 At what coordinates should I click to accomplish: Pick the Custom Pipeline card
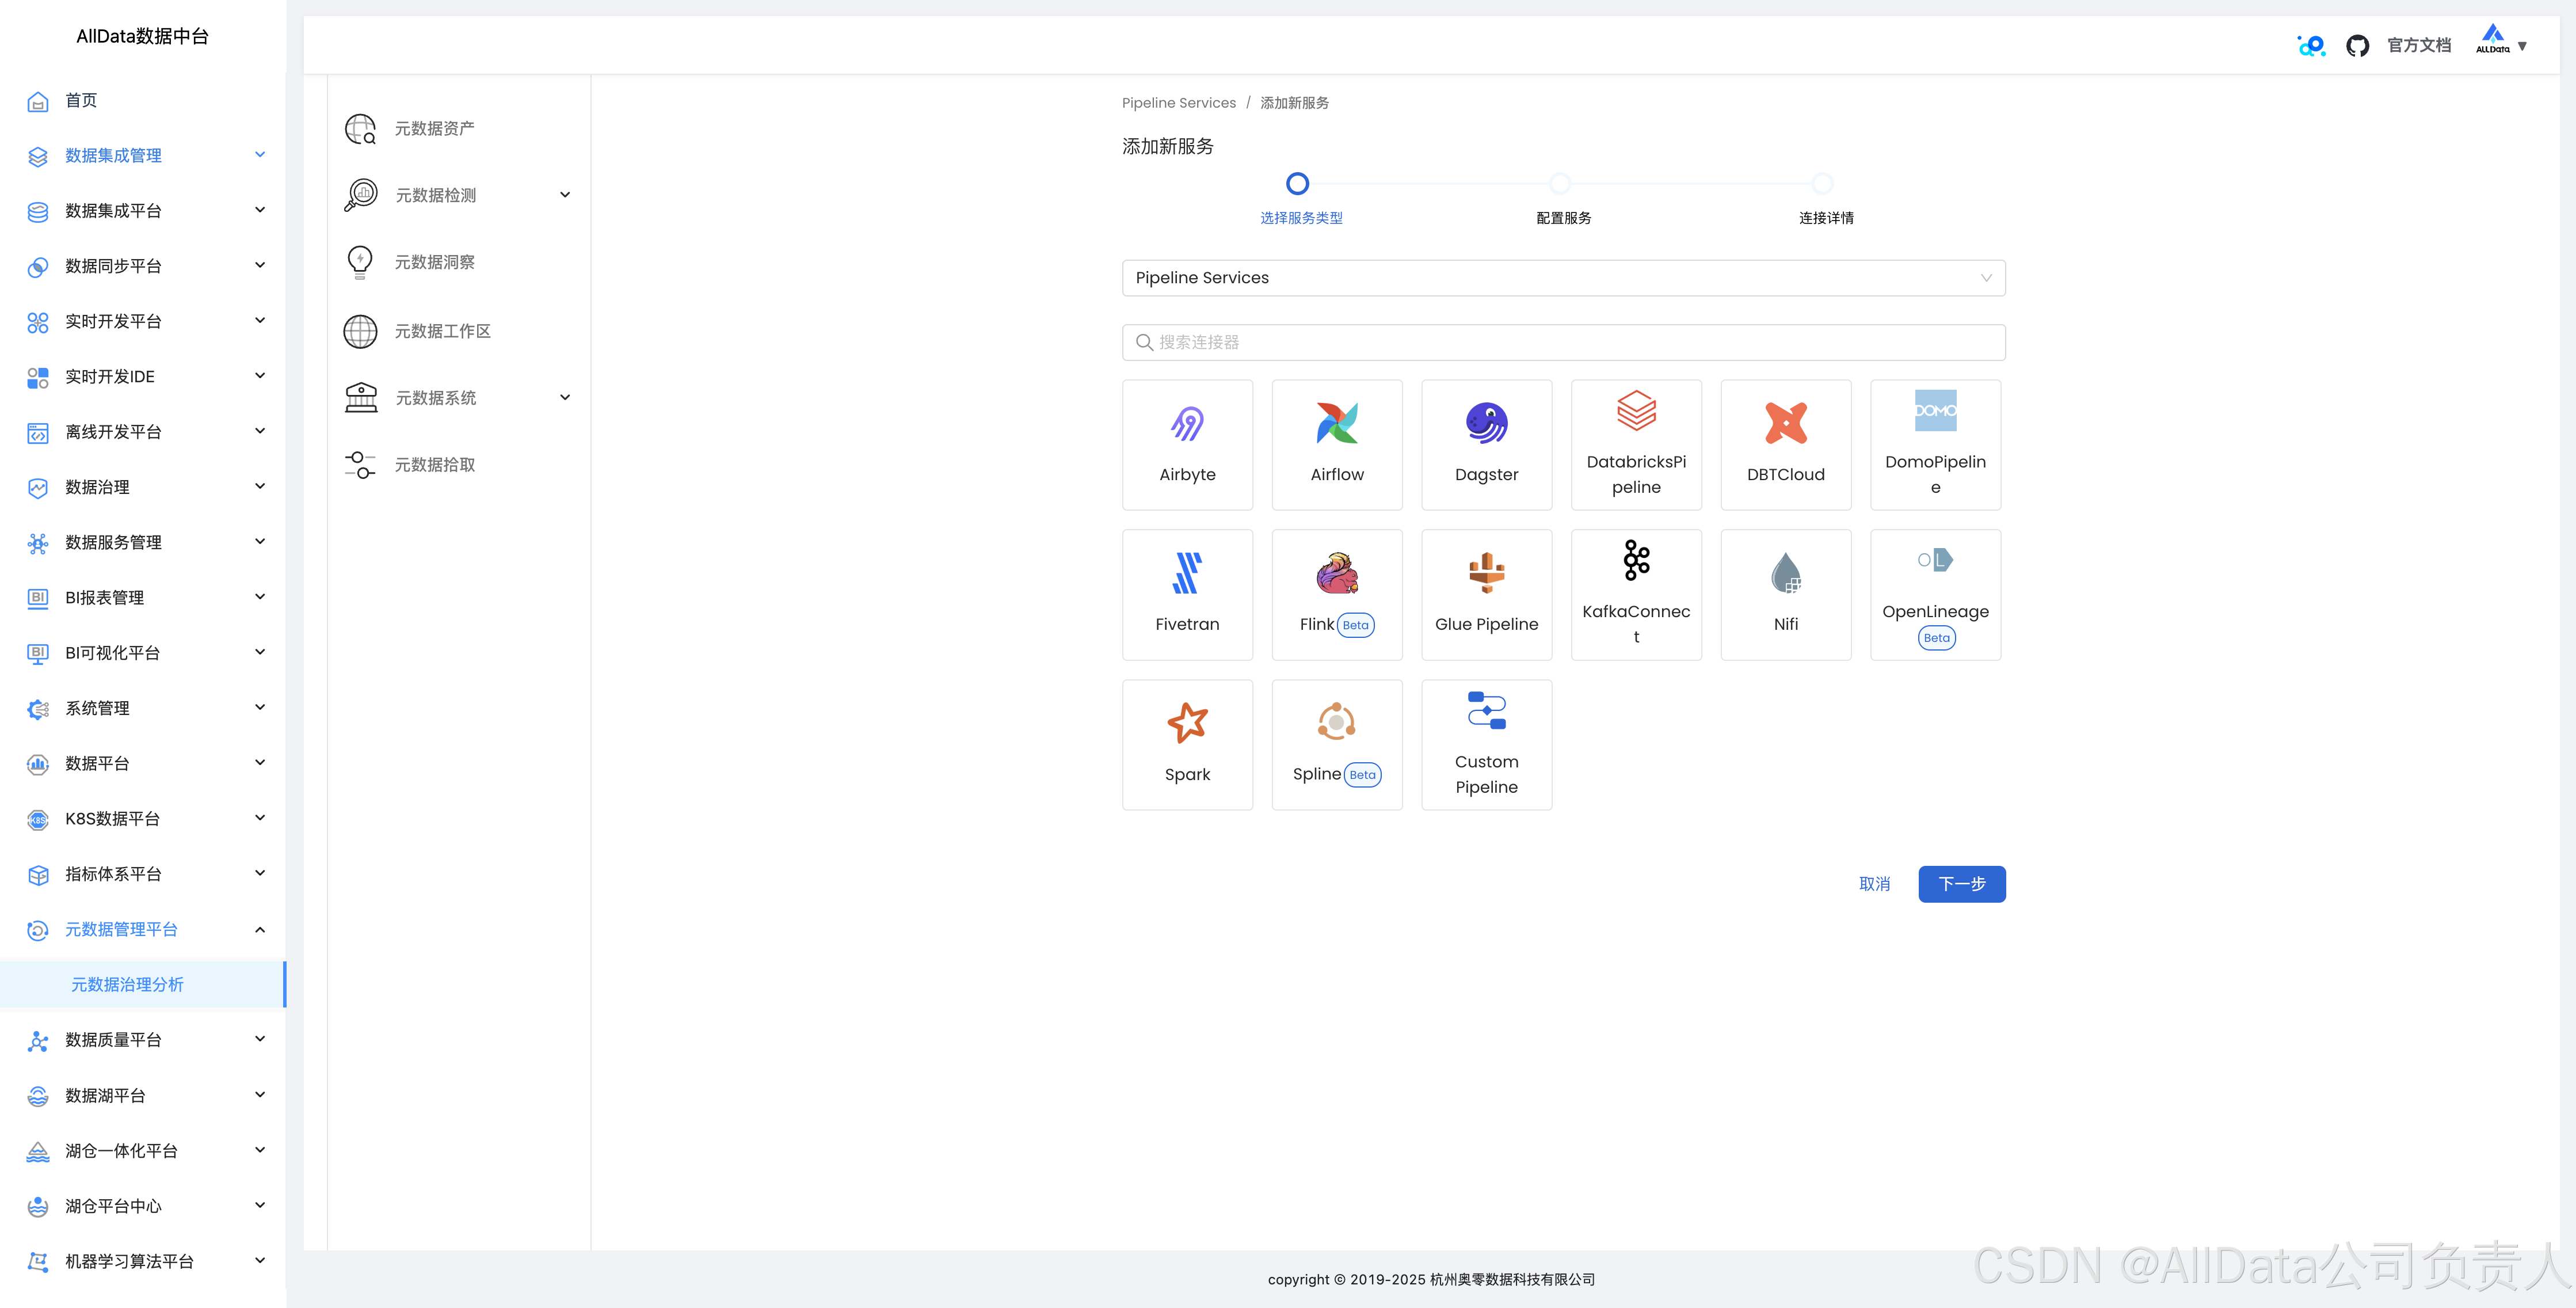click(1486, 745)
